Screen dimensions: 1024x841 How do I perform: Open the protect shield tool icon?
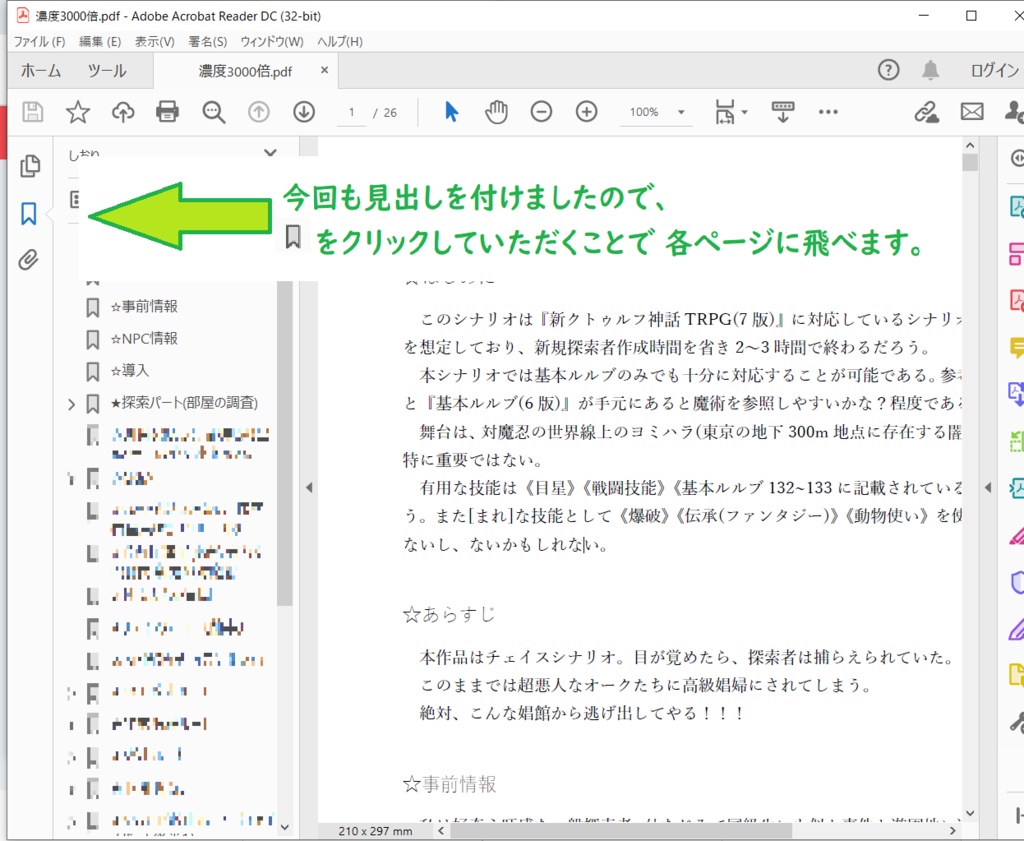pos(1017,582)
